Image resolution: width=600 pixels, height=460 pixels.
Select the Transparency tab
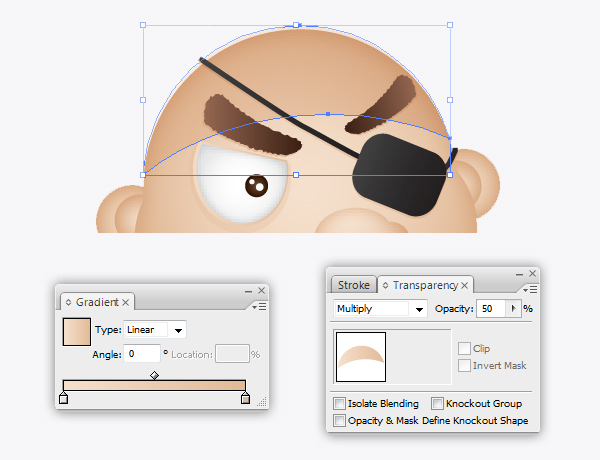click(425, 285)
